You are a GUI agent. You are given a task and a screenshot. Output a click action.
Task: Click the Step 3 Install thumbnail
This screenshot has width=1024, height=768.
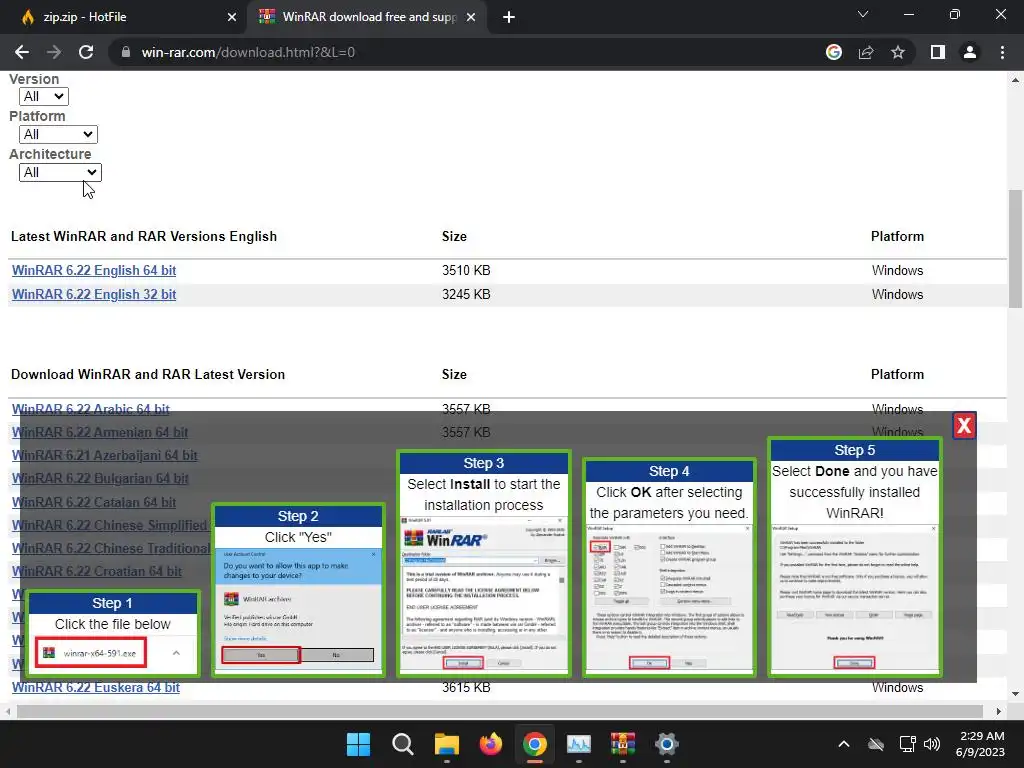pyautogui.click(x=484, y=563)
